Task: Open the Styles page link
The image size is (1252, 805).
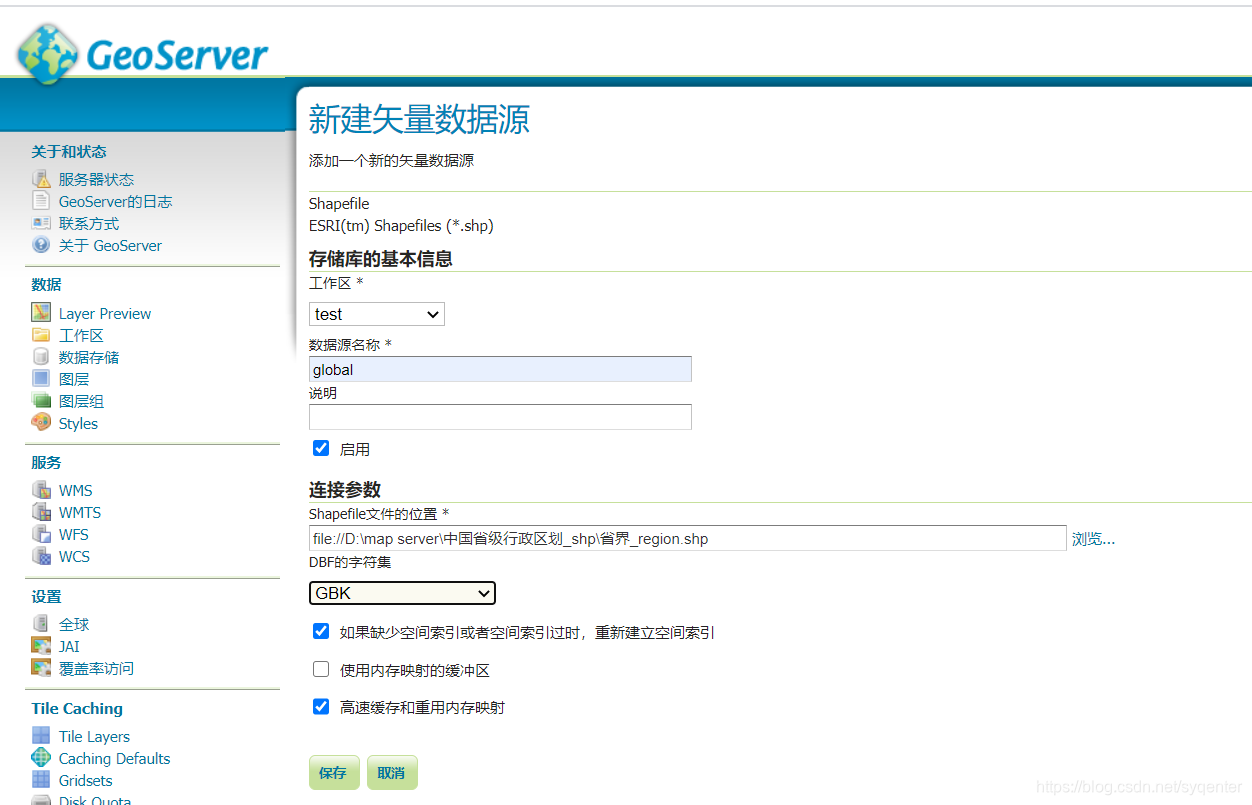Action: [78, 423]
